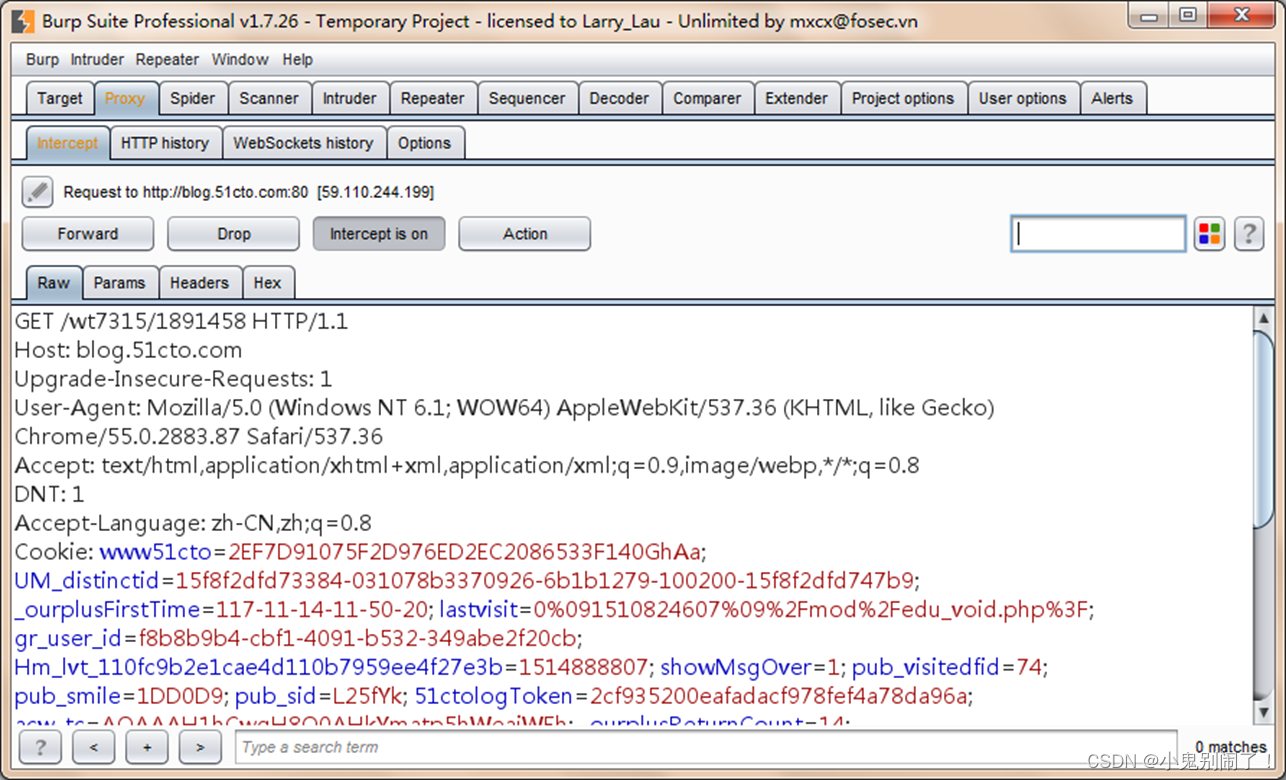Switch to the Alerts tab

pyautogui.click(x=1112, y=98)
